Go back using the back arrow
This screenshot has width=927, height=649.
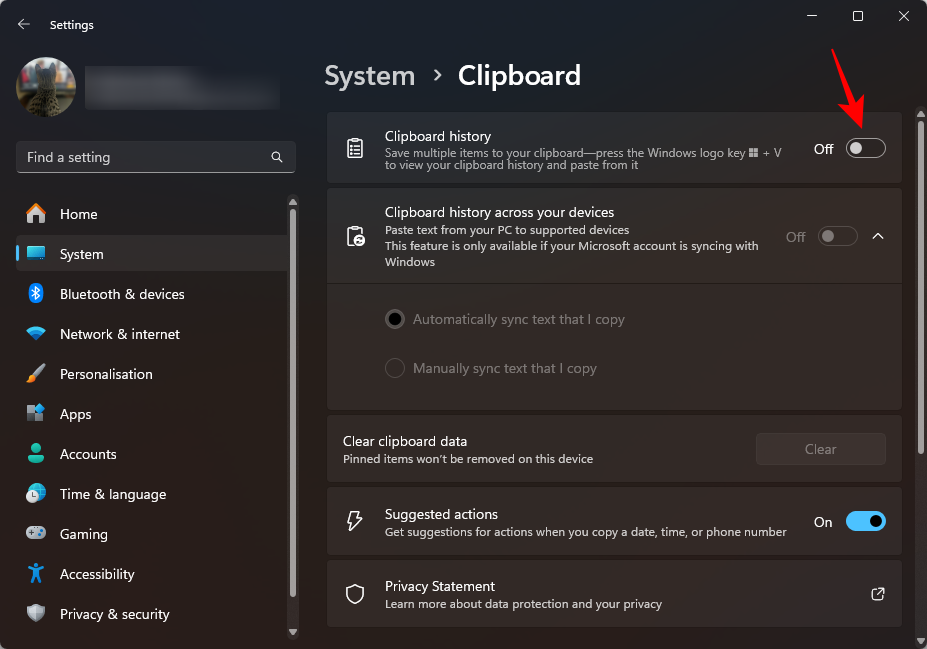[24, 25]
